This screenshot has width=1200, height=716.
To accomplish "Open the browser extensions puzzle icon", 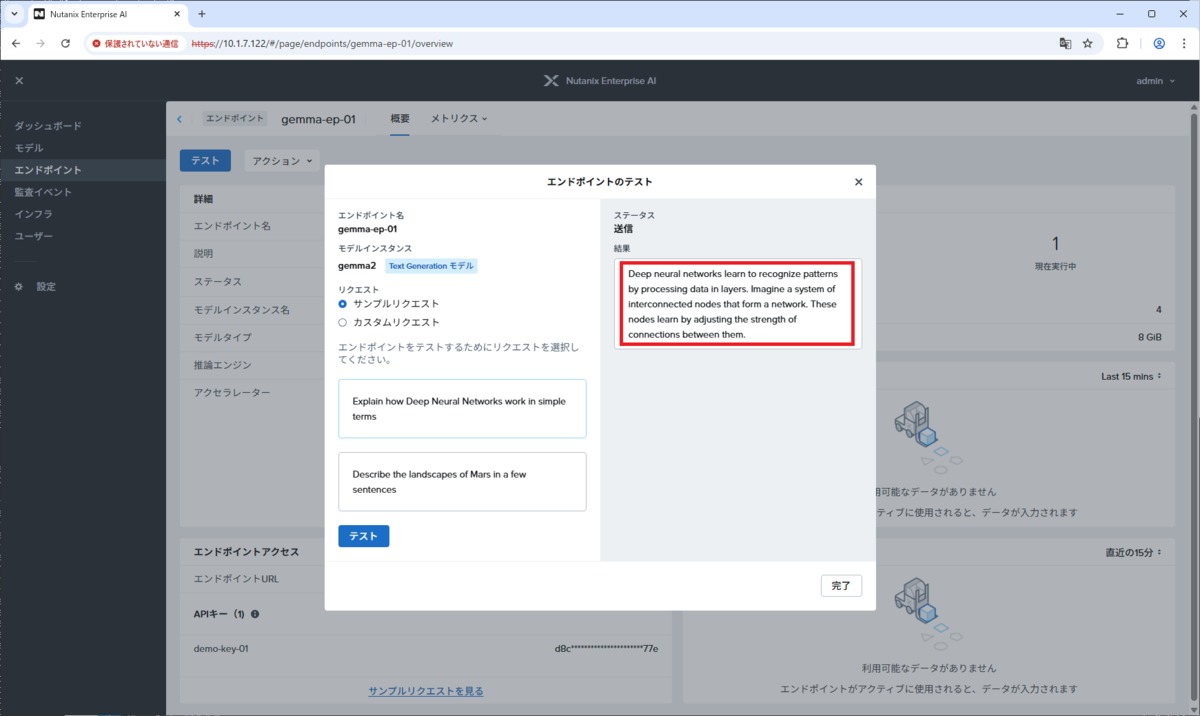I will click(x=1122, y=44).
